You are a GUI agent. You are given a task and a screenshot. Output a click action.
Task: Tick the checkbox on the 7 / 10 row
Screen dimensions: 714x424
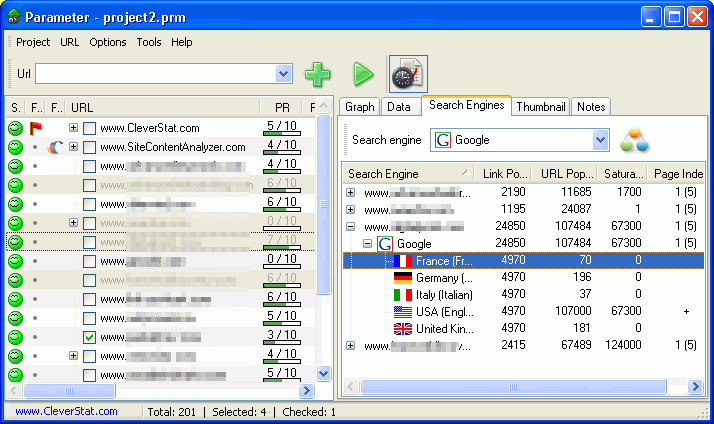(89, 242)
